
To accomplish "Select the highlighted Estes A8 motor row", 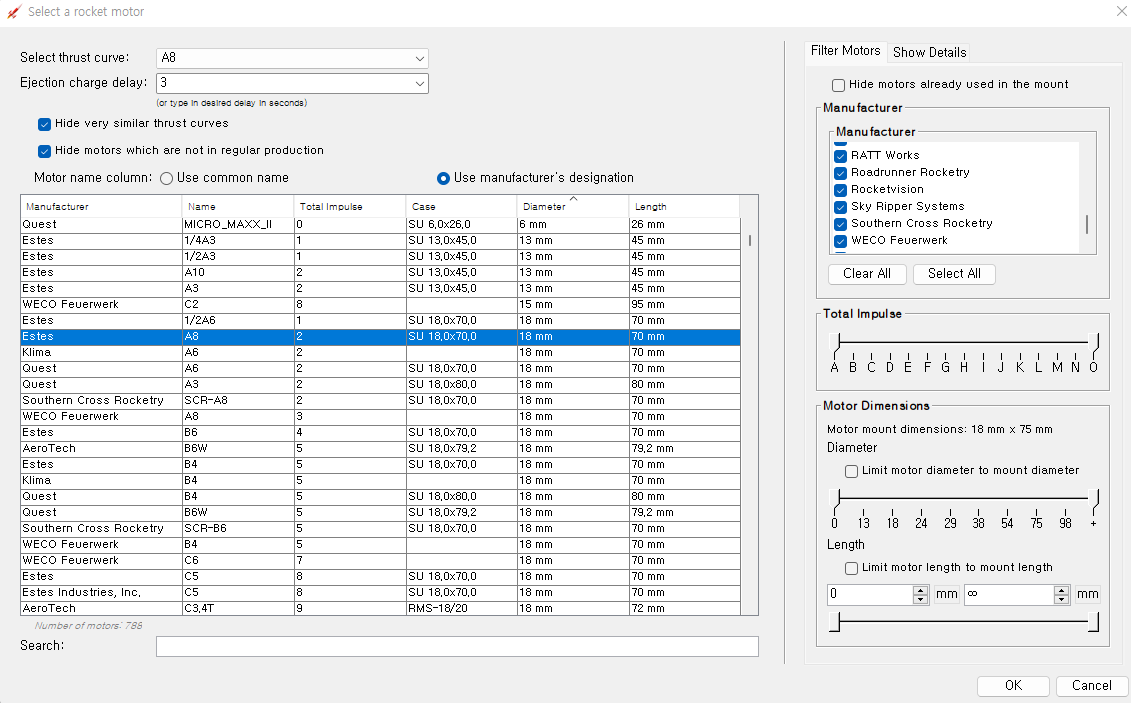I will coord(380,337).
